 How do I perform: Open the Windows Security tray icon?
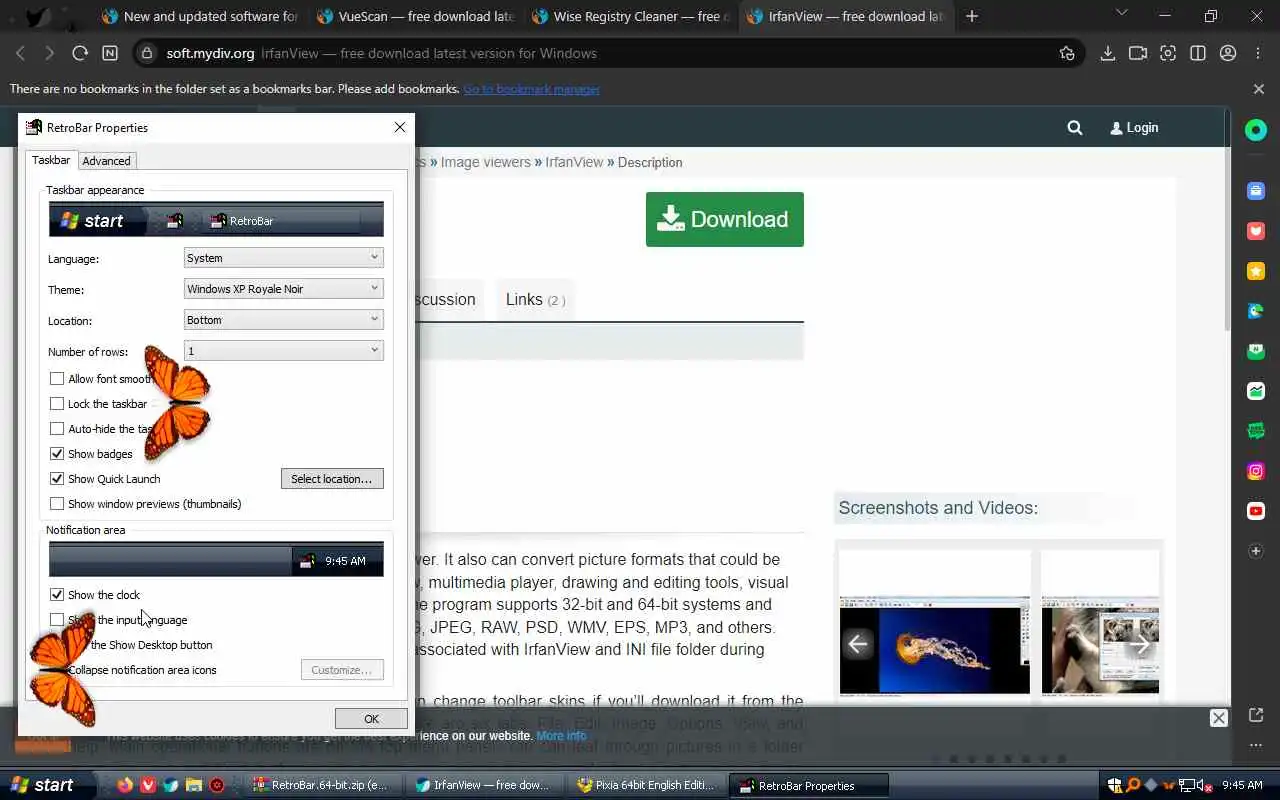point(1116,785)
